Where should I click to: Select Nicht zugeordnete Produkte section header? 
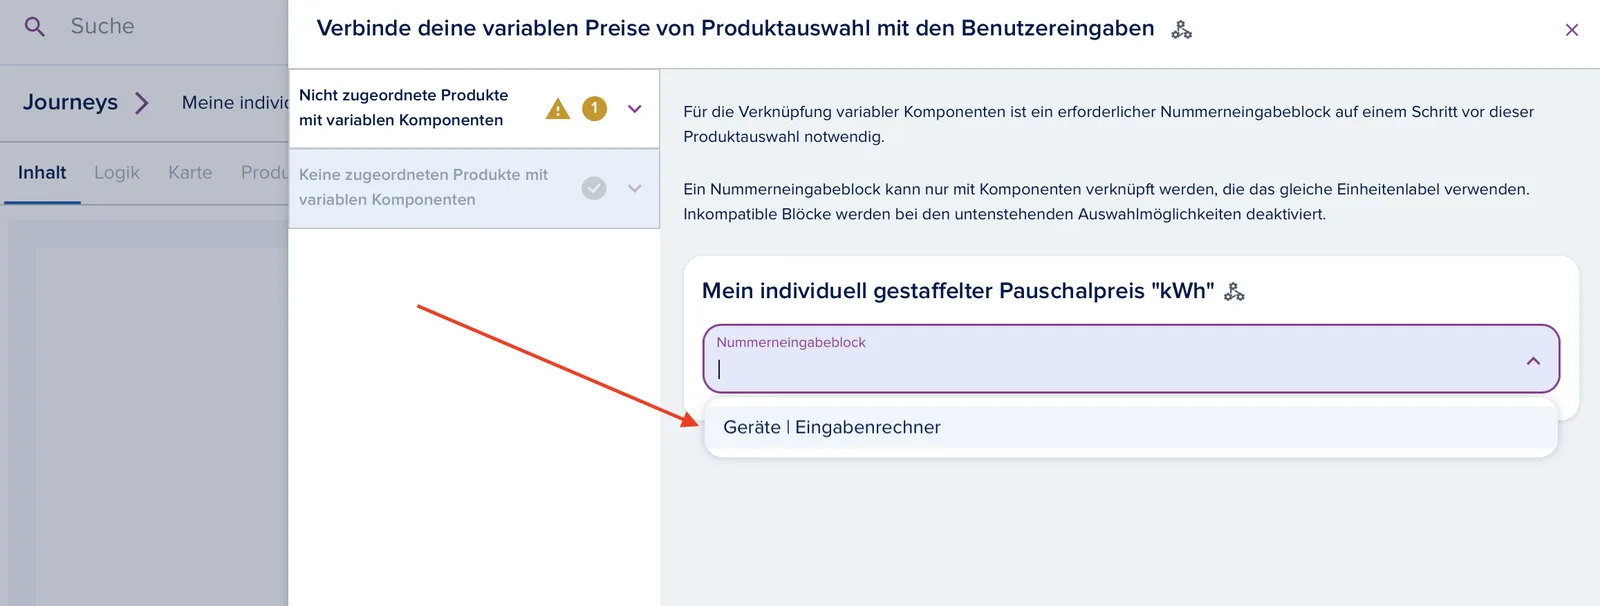(x=474, y=108)
